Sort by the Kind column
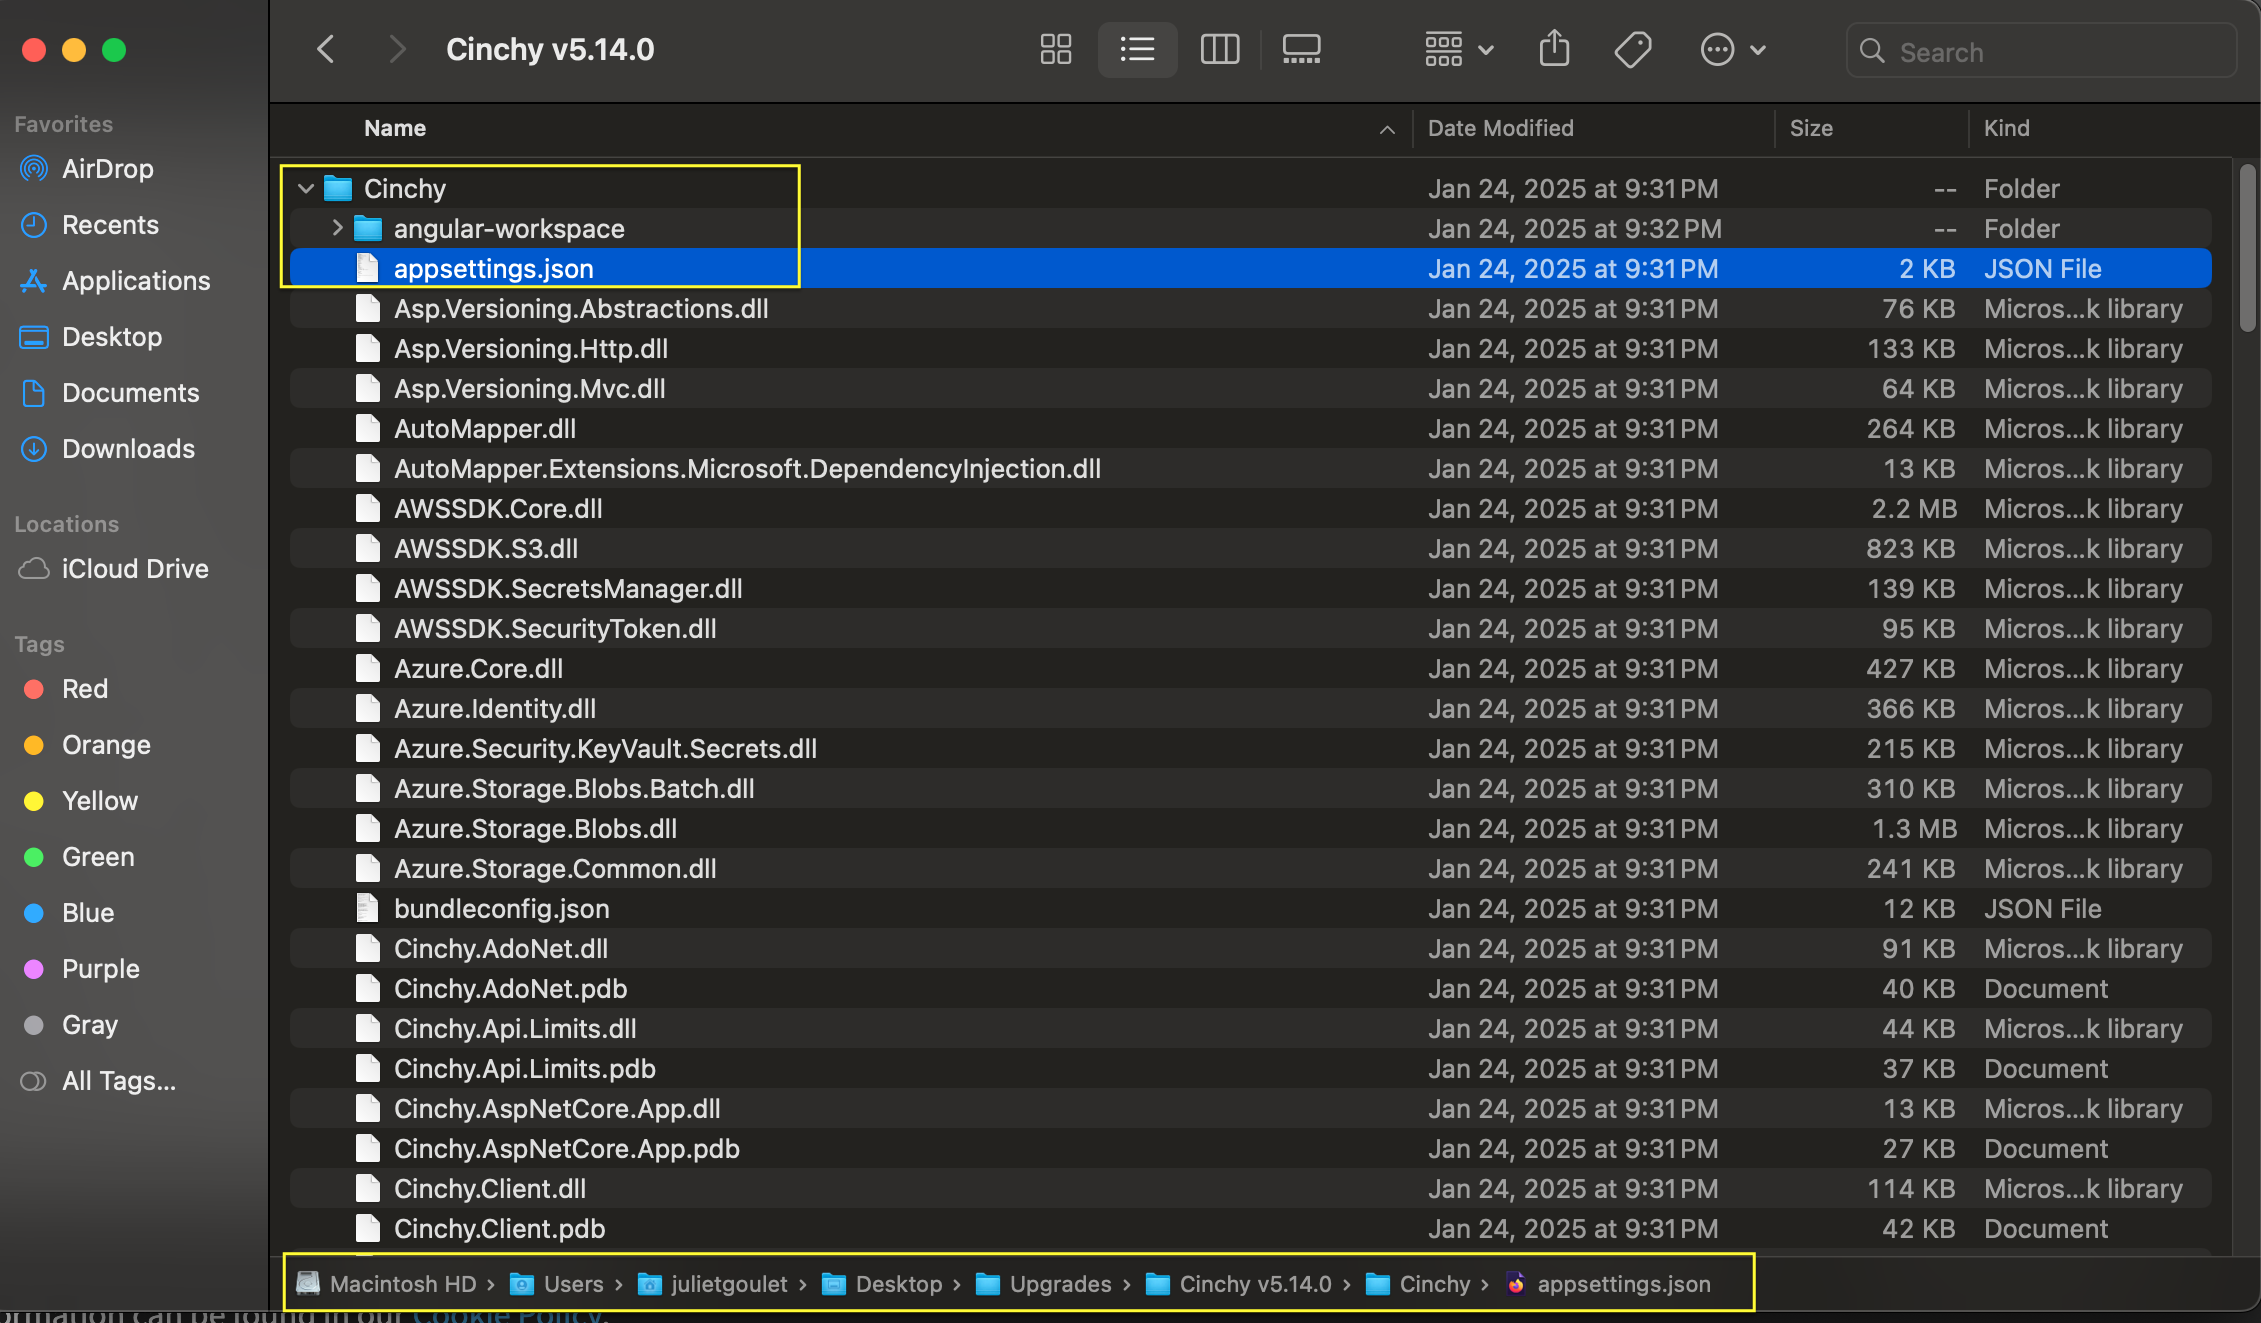Viewport: 2261px width, 1323px height. coord(2006,128)
